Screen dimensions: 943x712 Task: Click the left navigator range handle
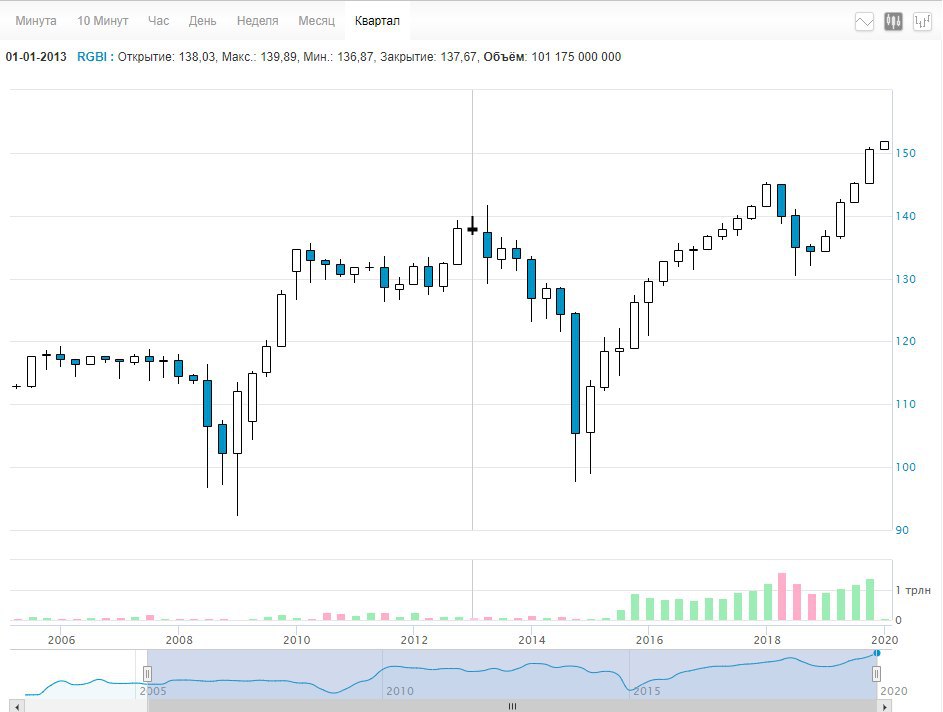click(147, 674)
